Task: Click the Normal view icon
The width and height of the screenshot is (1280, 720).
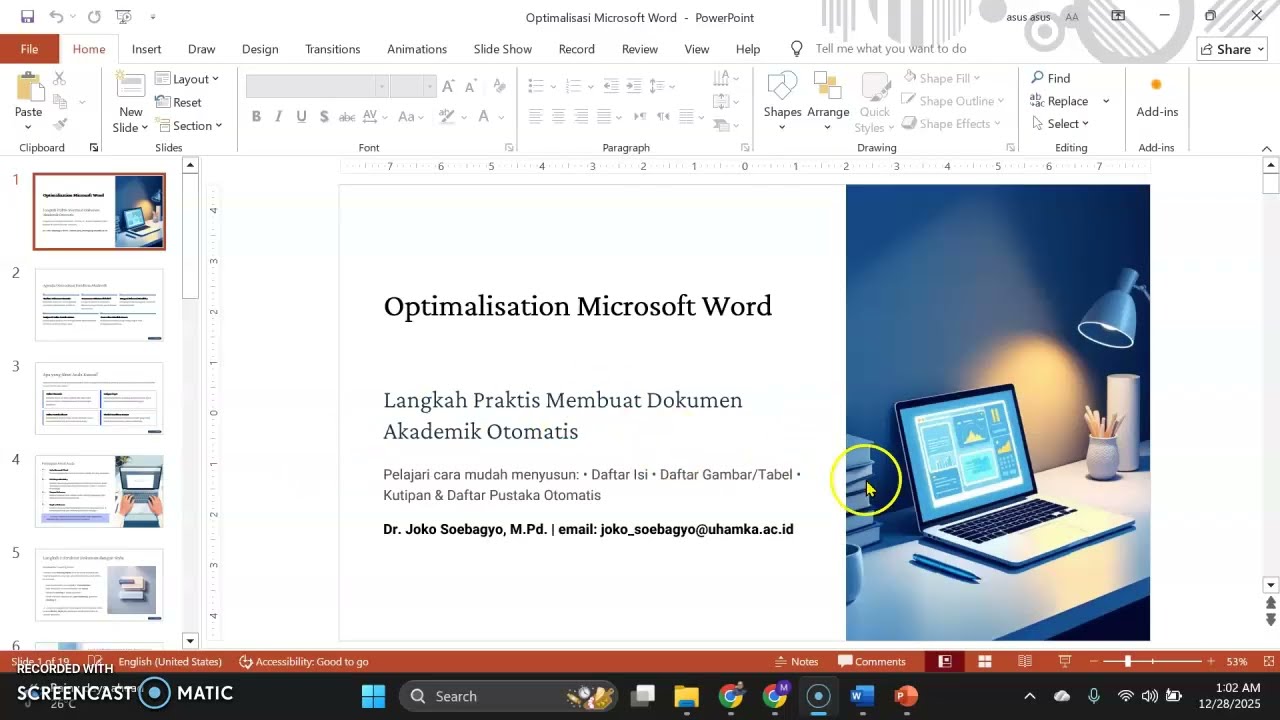Action: (x=945, y=661)
